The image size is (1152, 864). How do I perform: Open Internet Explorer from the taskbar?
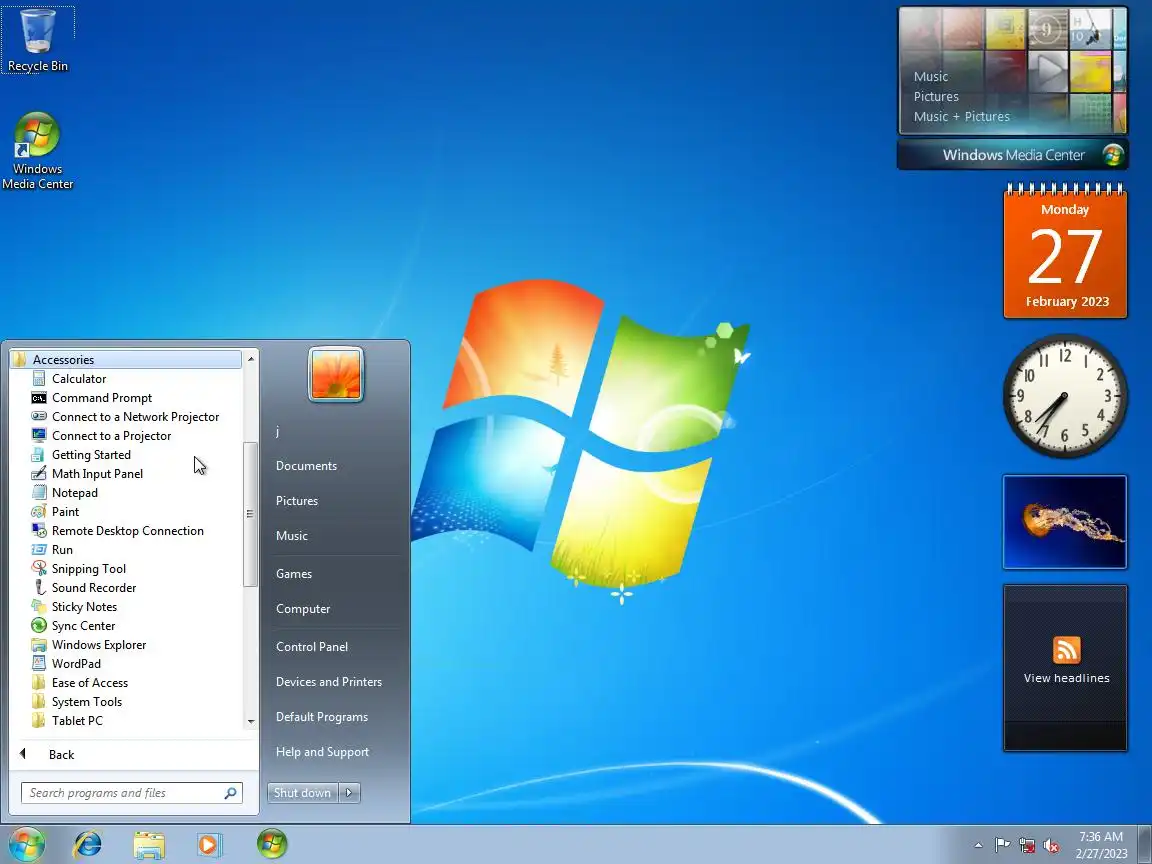click(87, 845)
